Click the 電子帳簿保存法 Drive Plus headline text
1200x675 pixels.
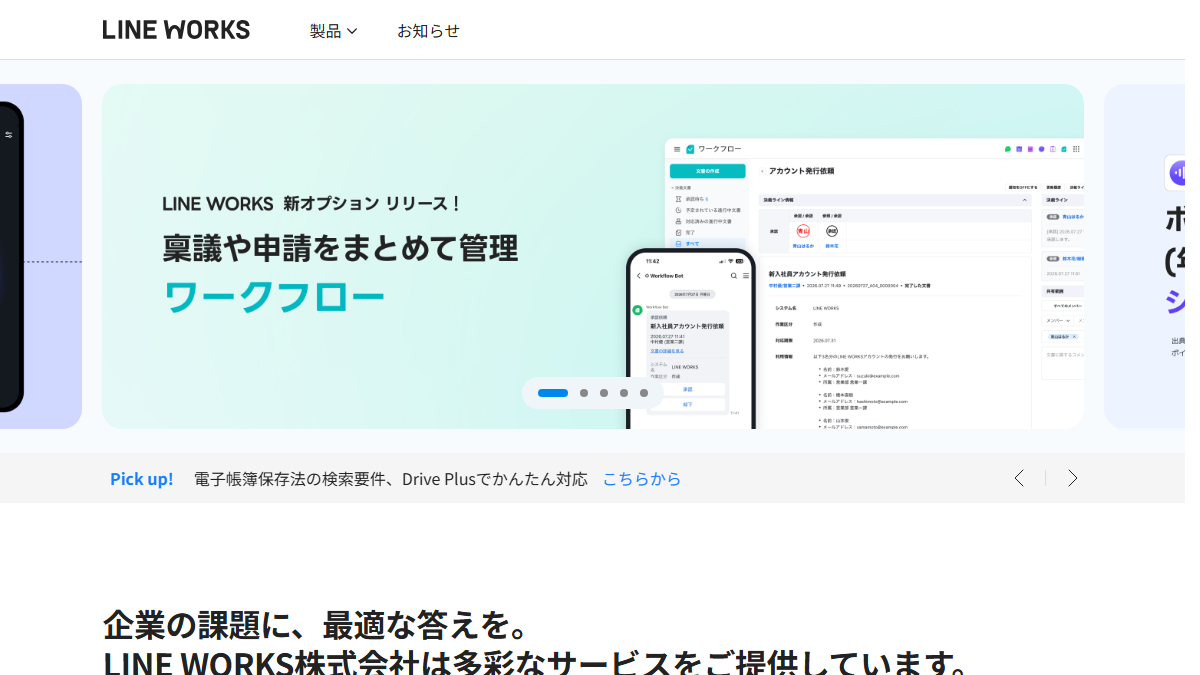click(391, 479)
